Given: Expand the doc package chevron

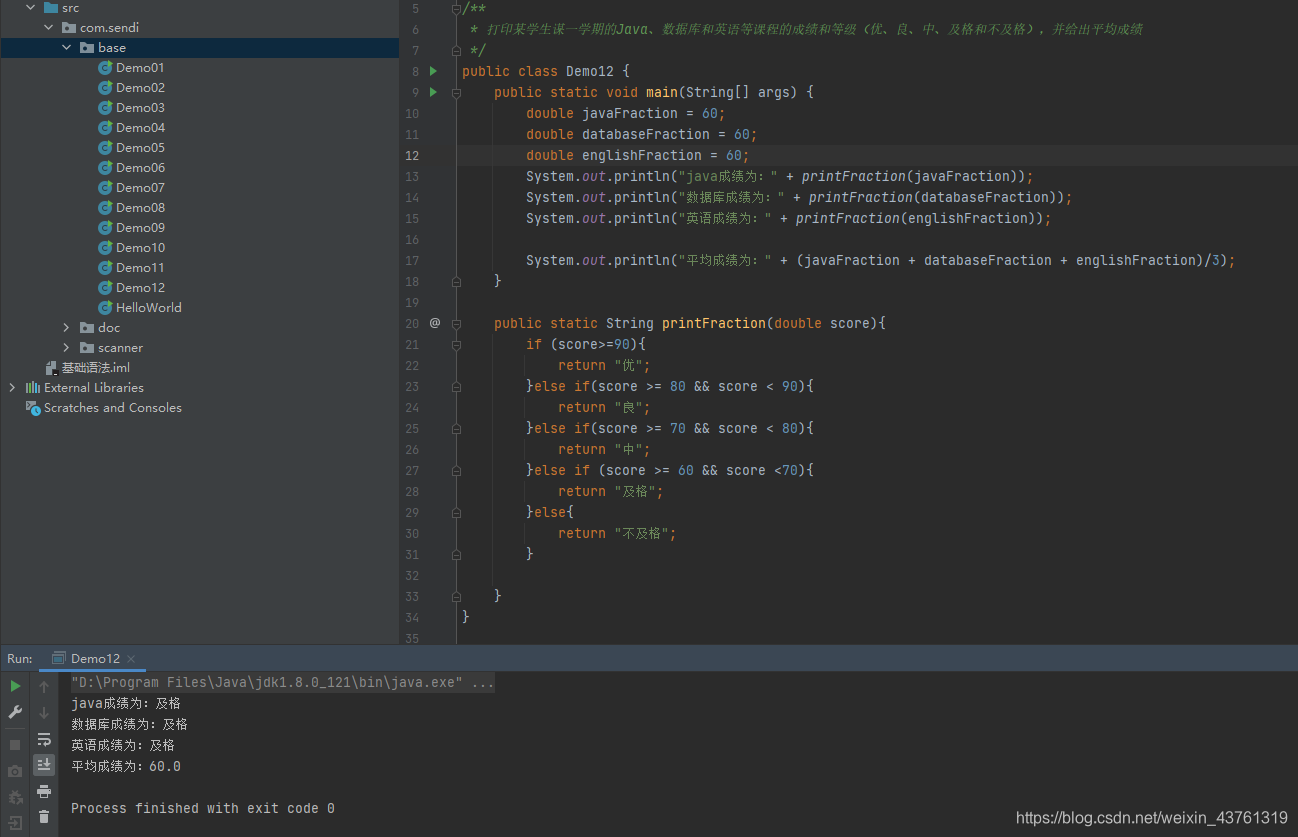Looking at the screenshot, I should (66, 328).
